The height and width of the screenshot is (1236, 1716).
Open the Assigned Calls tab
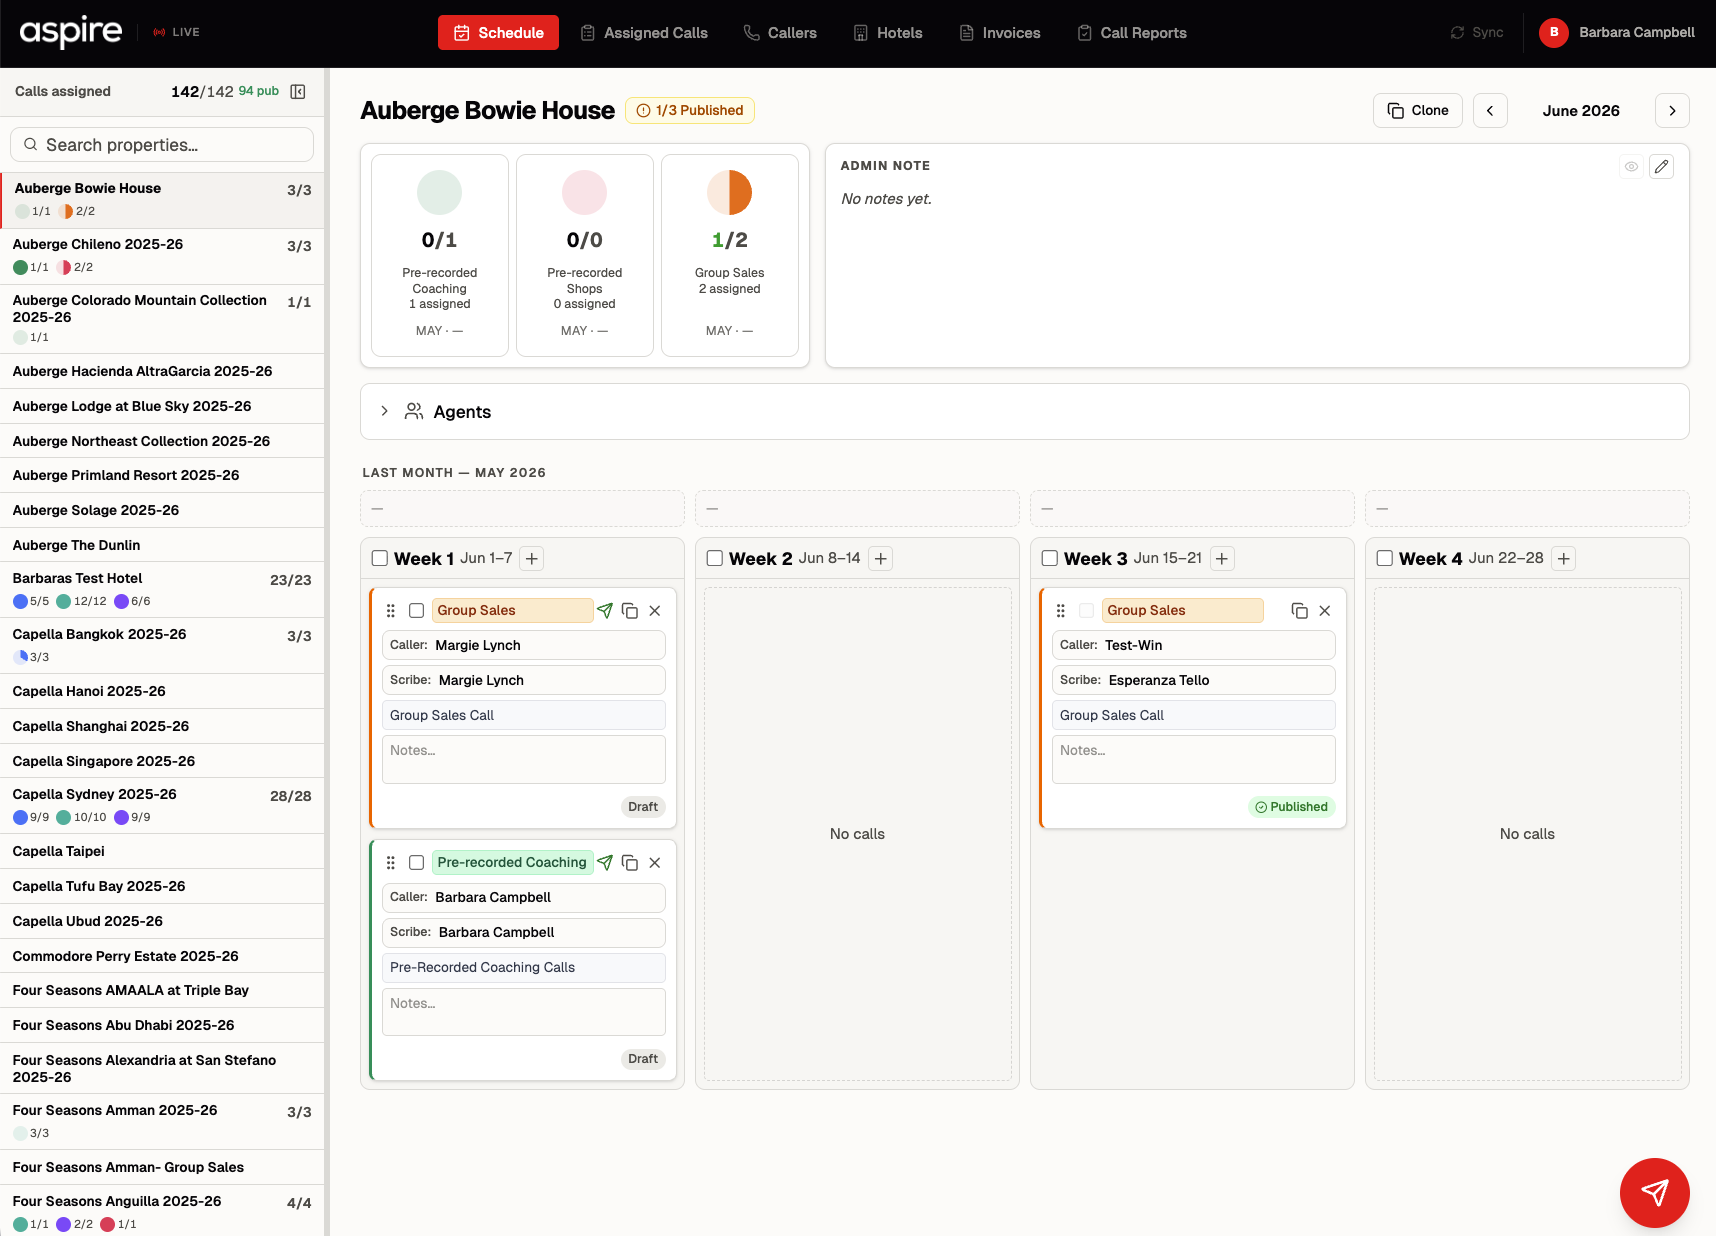644,33
